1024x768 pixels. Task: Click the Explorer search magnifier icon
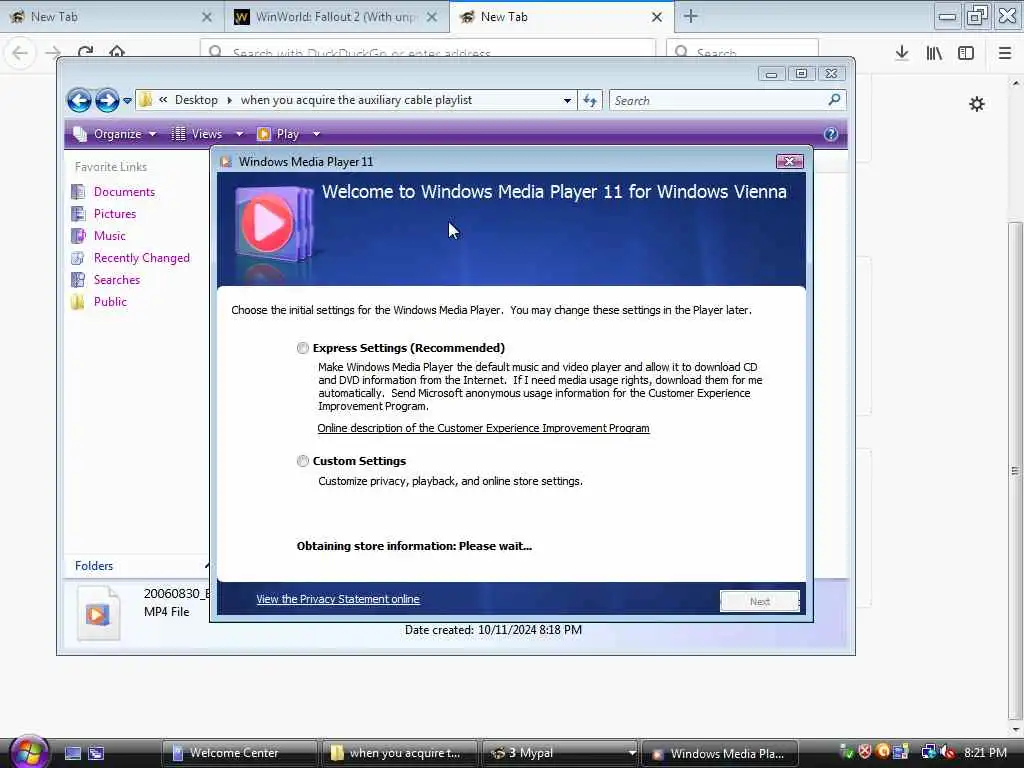(x=834, y=100)
